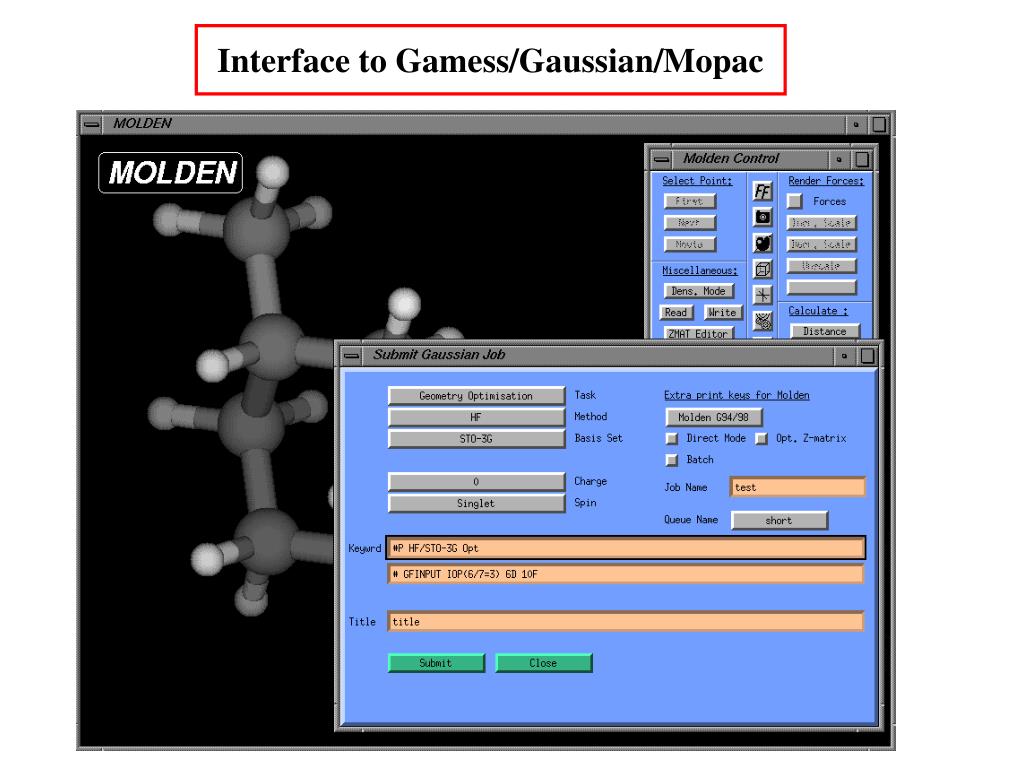Open the Geometry Optimisation task selector
The width and height of the screenshot is (1024, 768).
(476, 396)
